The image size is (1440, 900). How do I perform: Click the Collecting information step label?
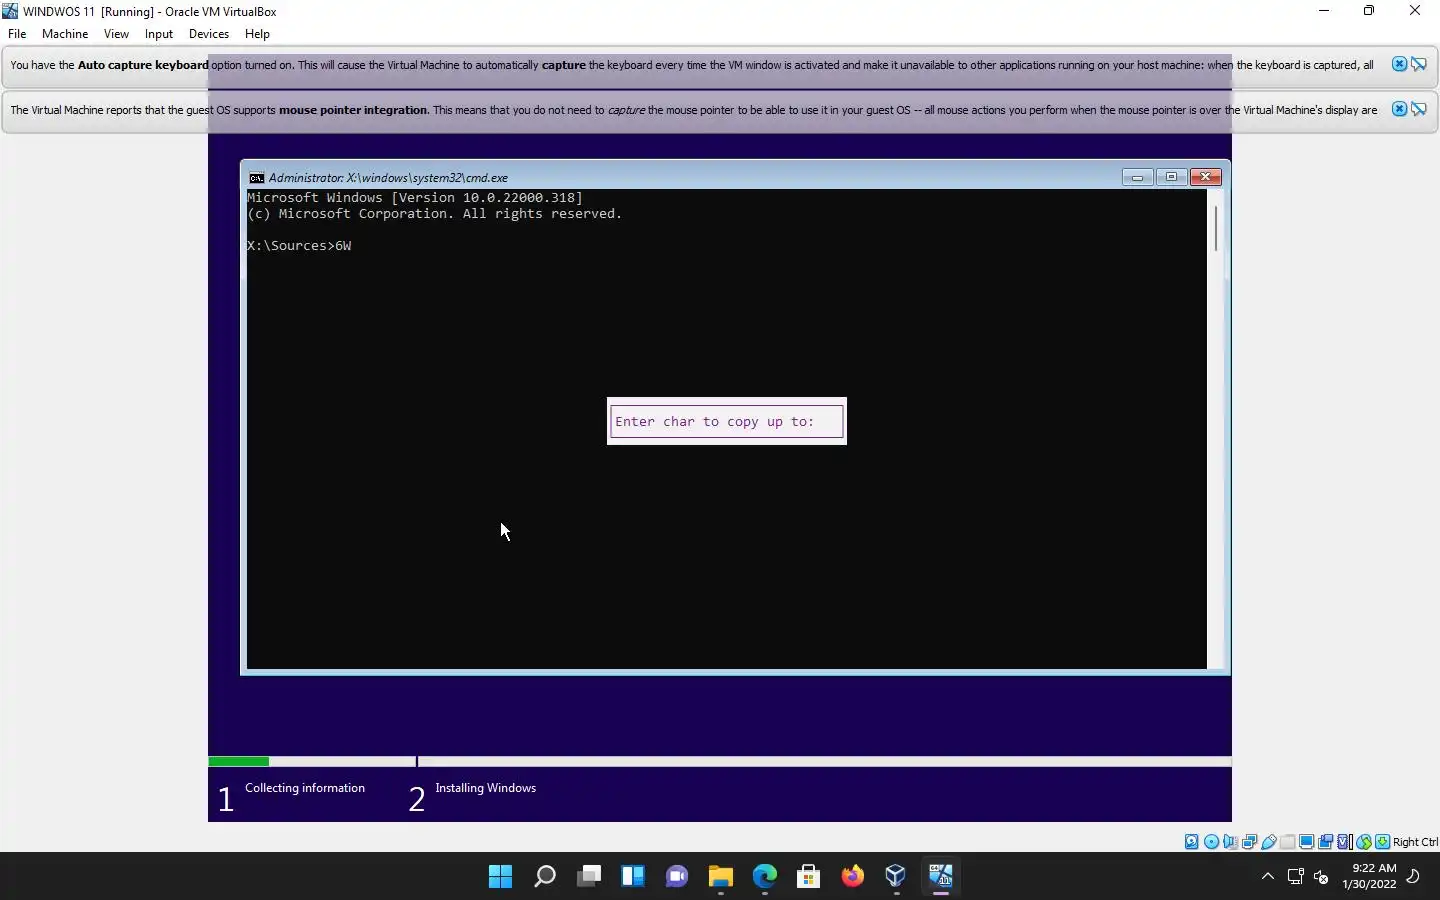click(305, 788)
